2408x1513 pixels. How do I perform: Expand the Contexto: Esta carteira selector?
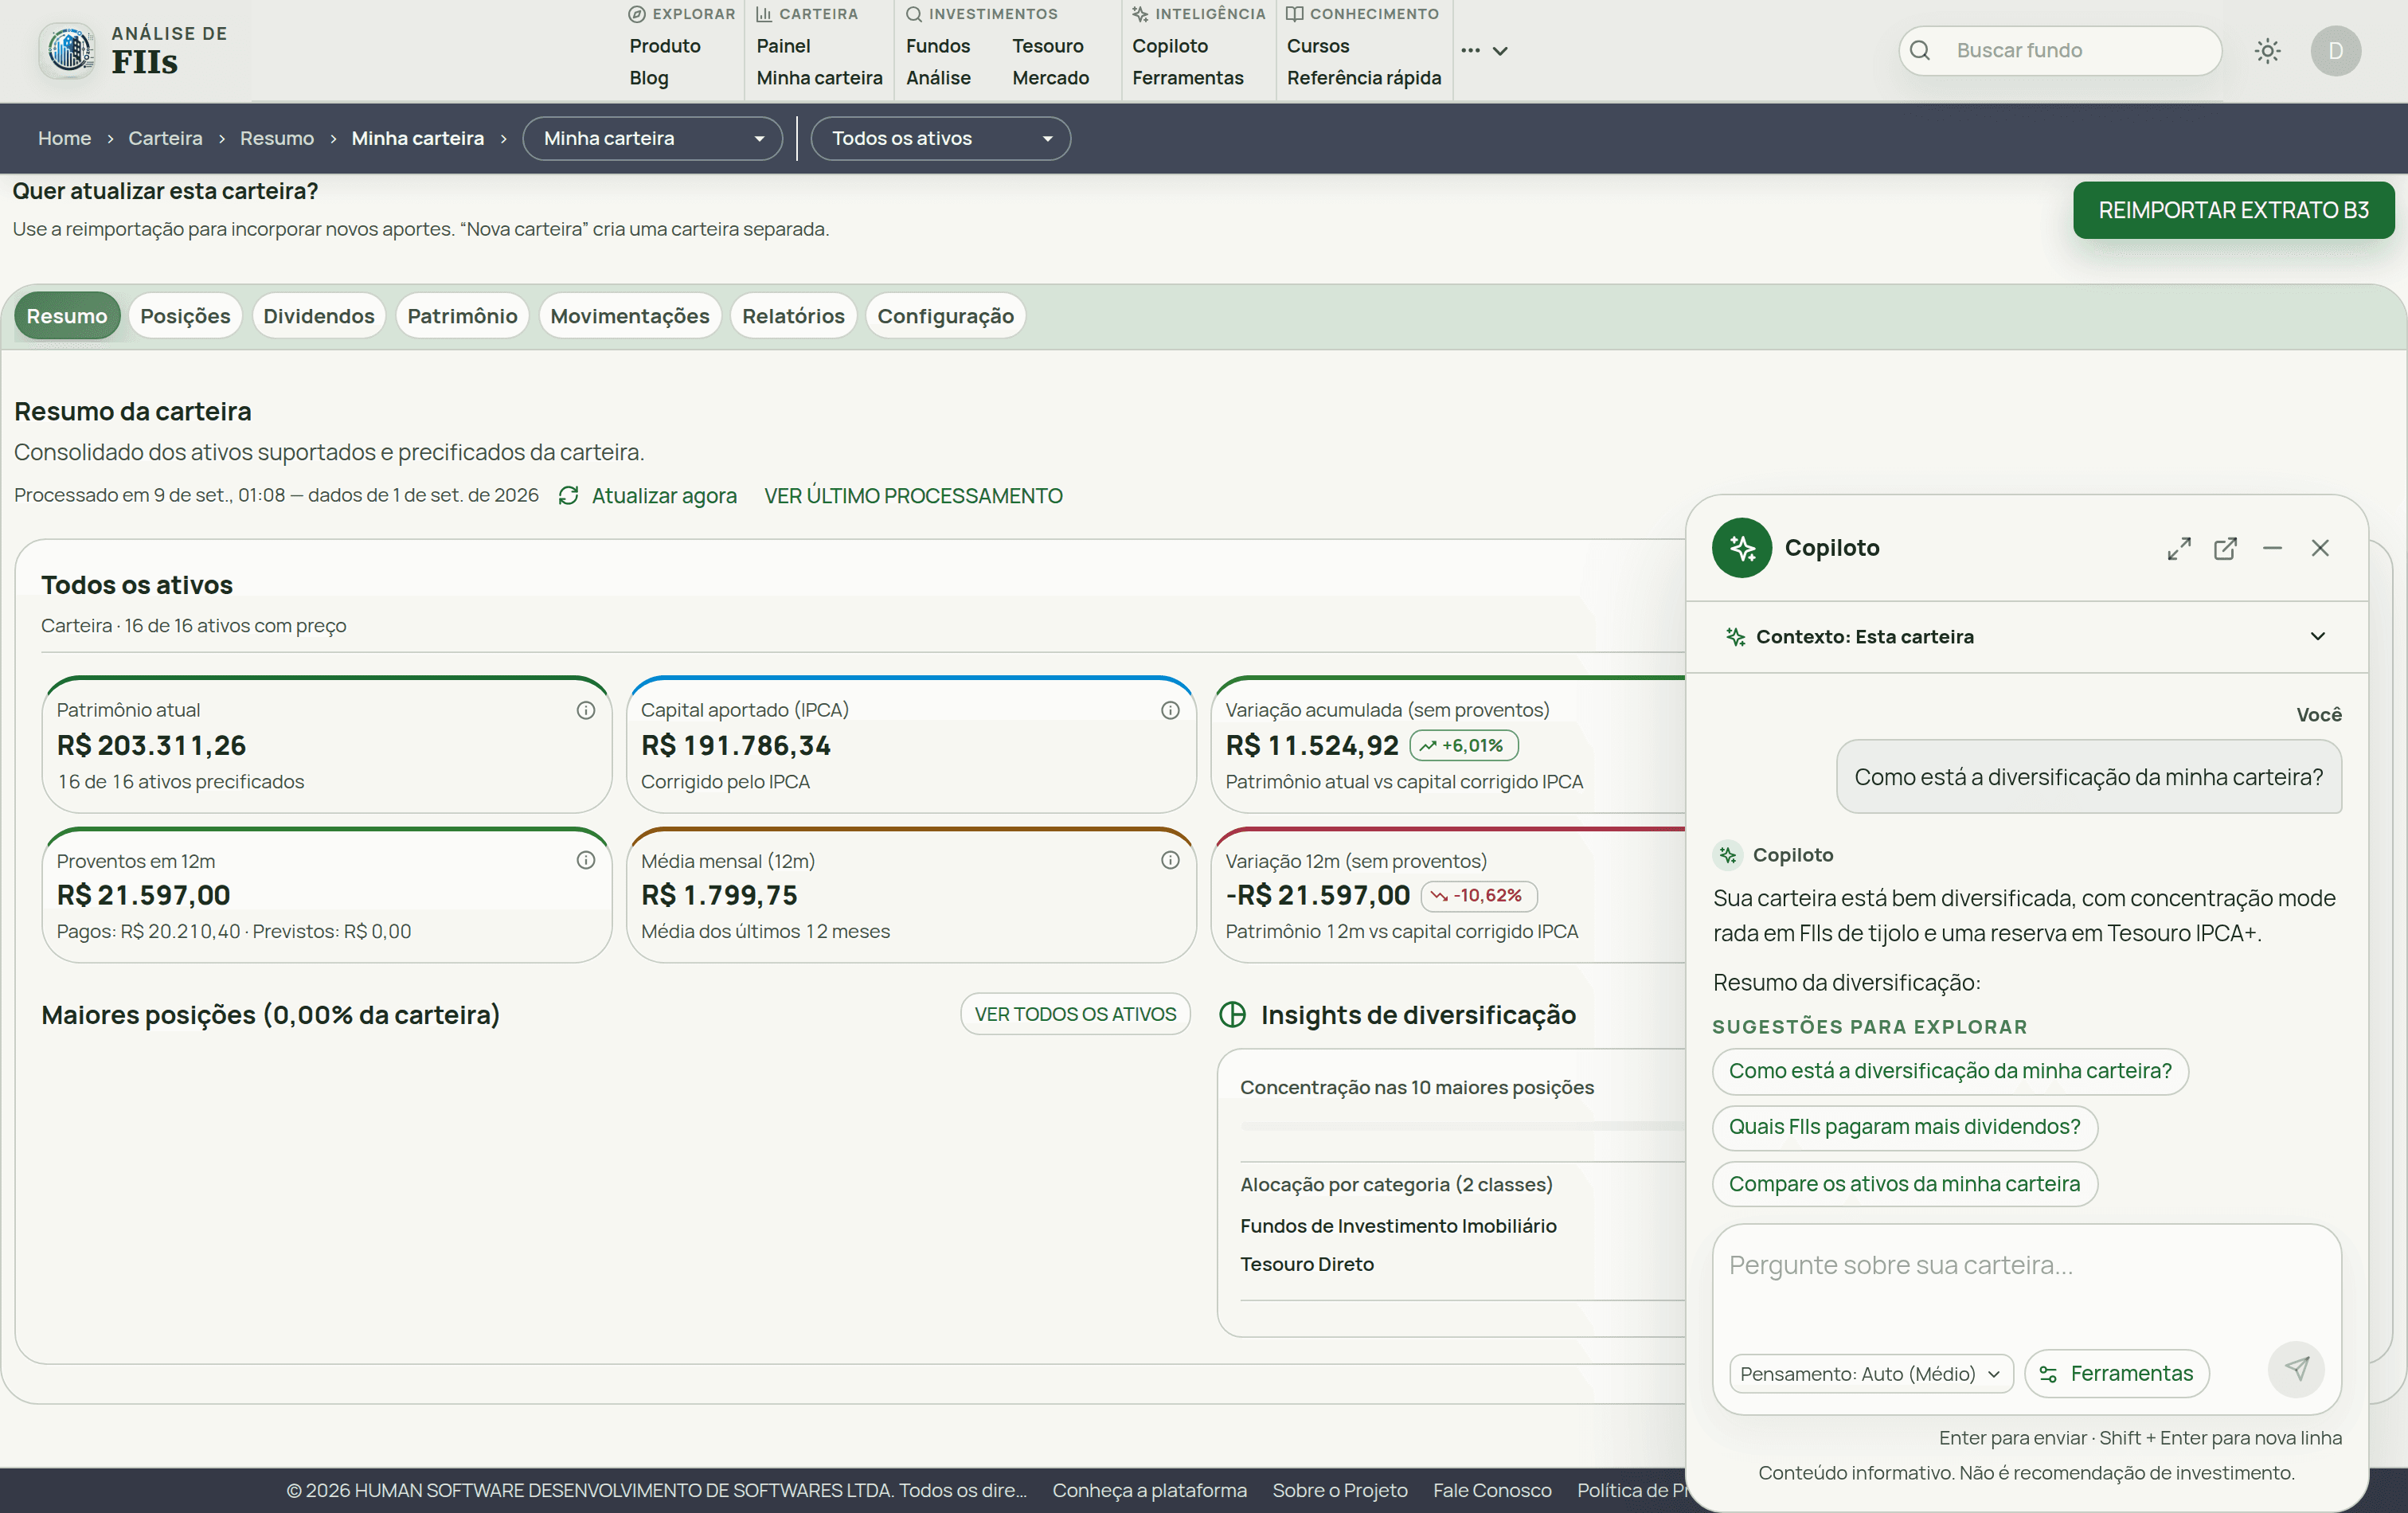pyautogui.click(x=2026, y=637)
